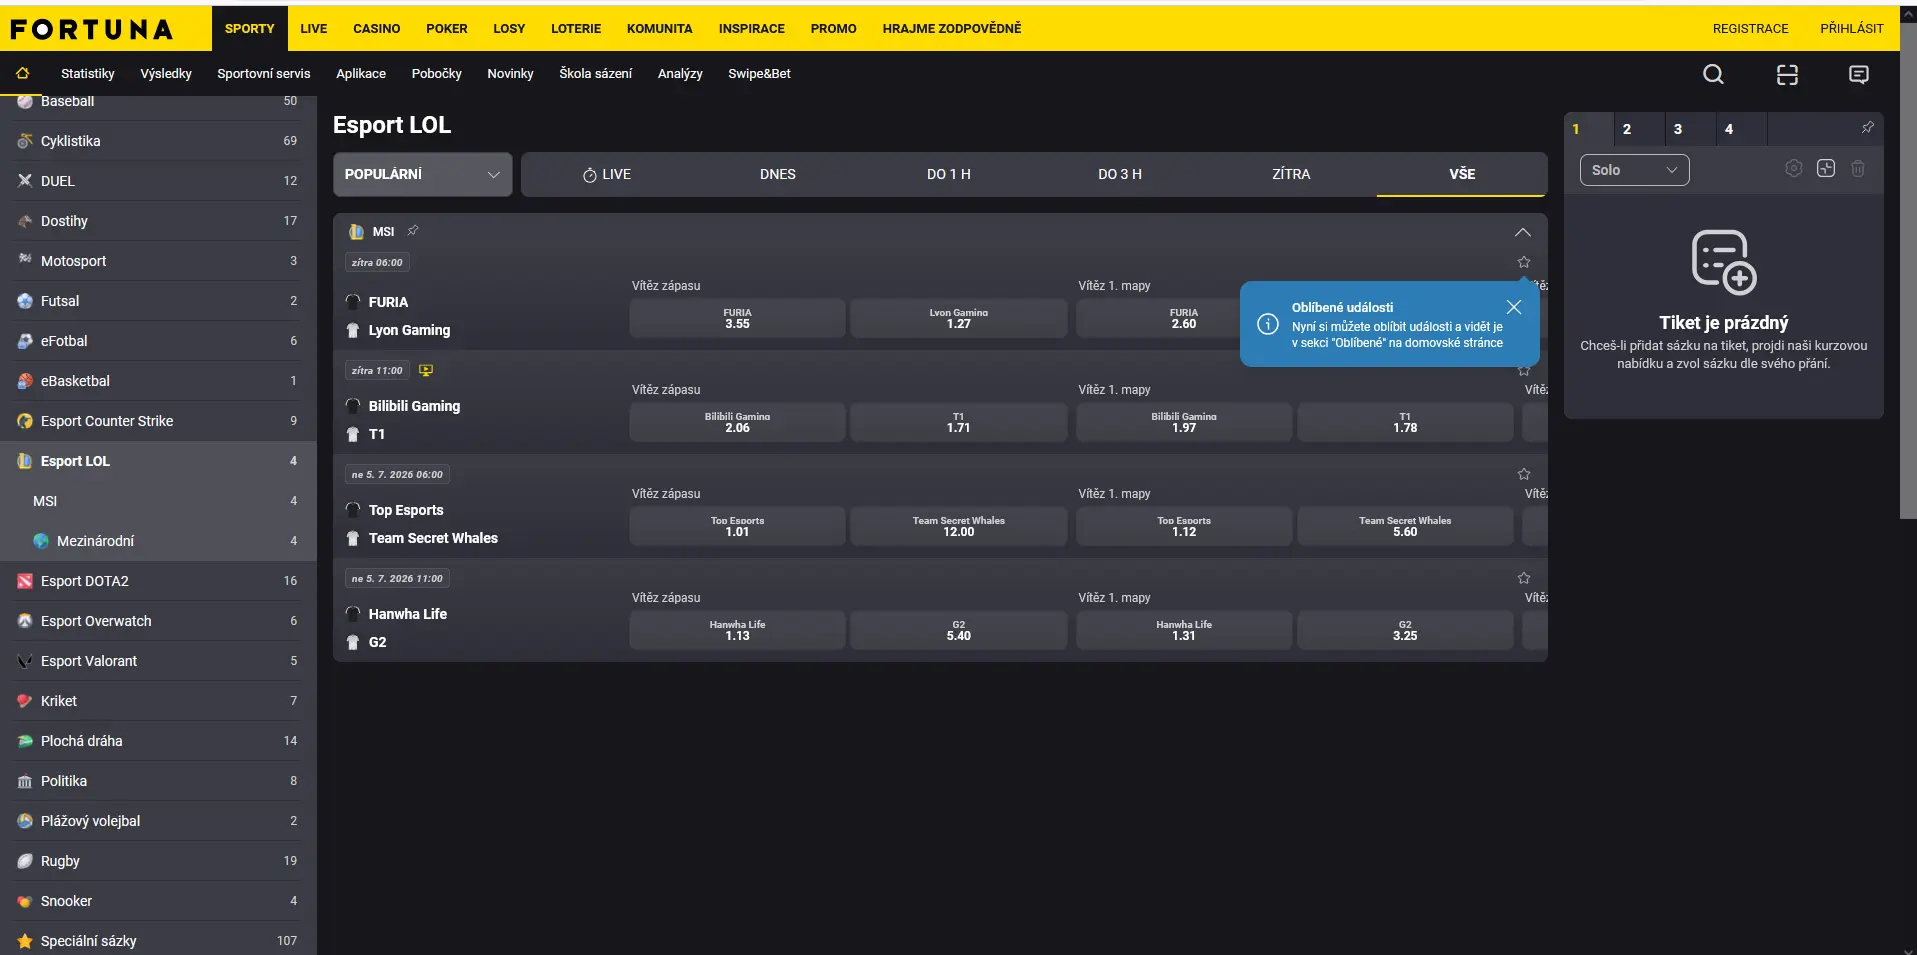Click the Esport DOTA2 icon

tap(25, 581)
